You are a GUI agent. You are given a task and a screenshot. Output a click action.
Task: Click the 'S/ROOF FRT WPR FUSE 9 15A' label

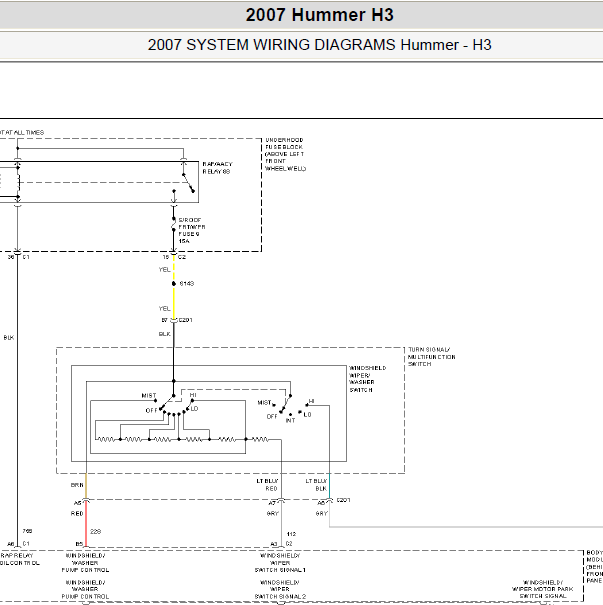click(191, 230)
